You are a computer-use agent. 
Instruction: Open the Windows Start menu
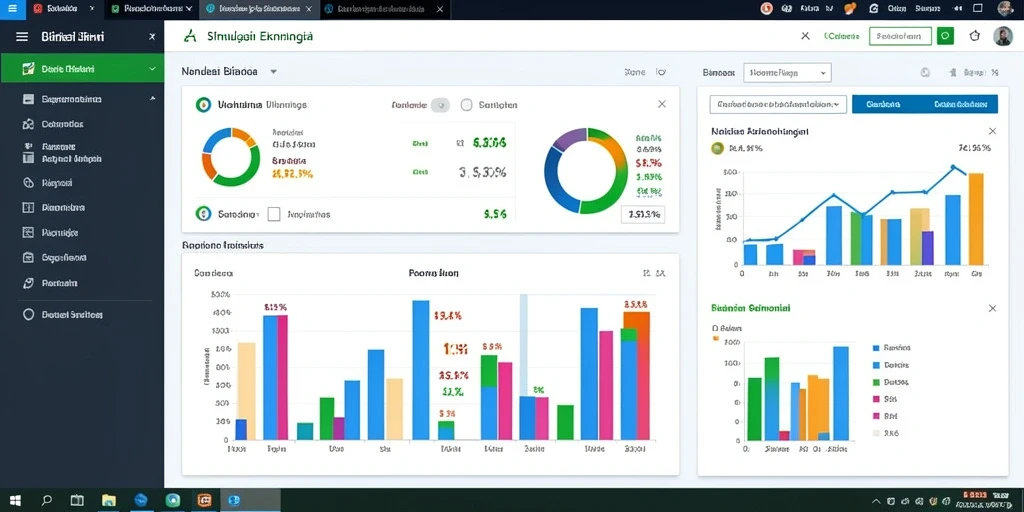14,500
